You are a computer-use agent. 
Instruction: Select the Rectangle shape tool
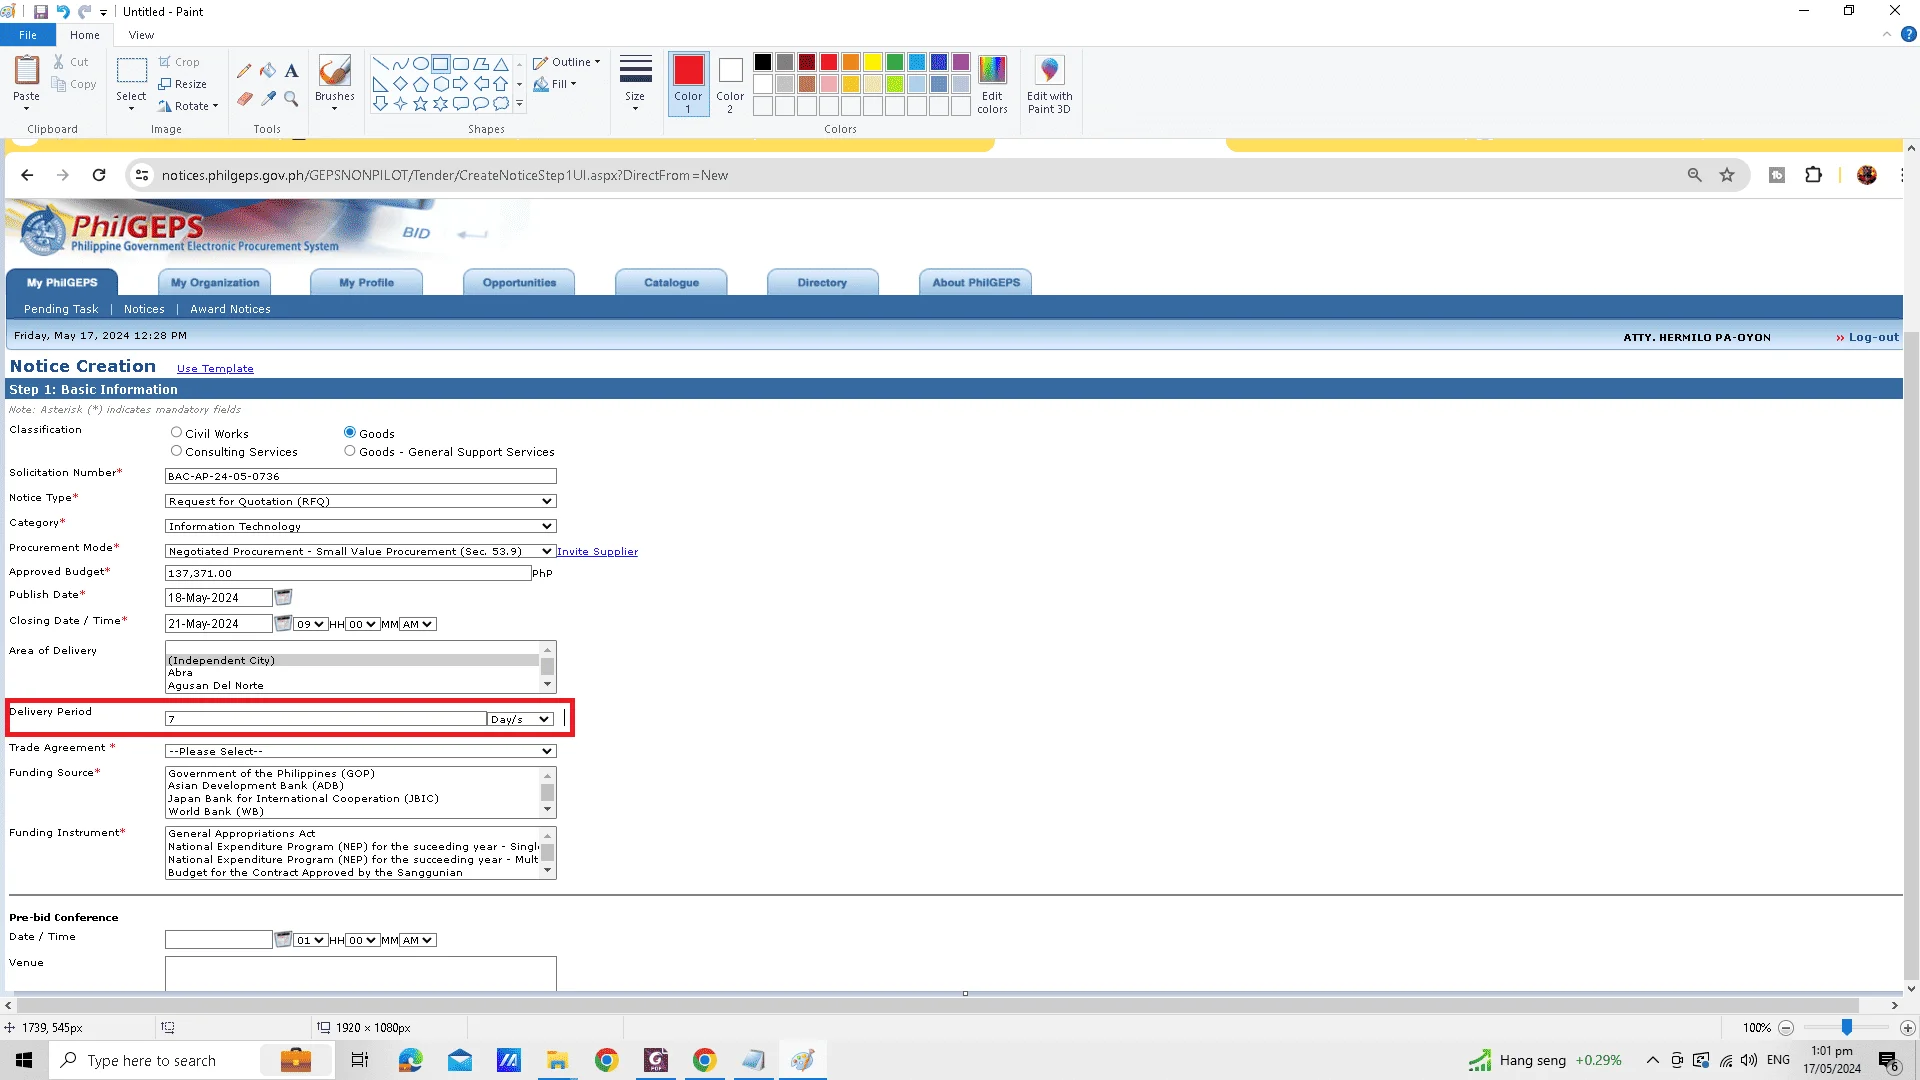[440, 64]
